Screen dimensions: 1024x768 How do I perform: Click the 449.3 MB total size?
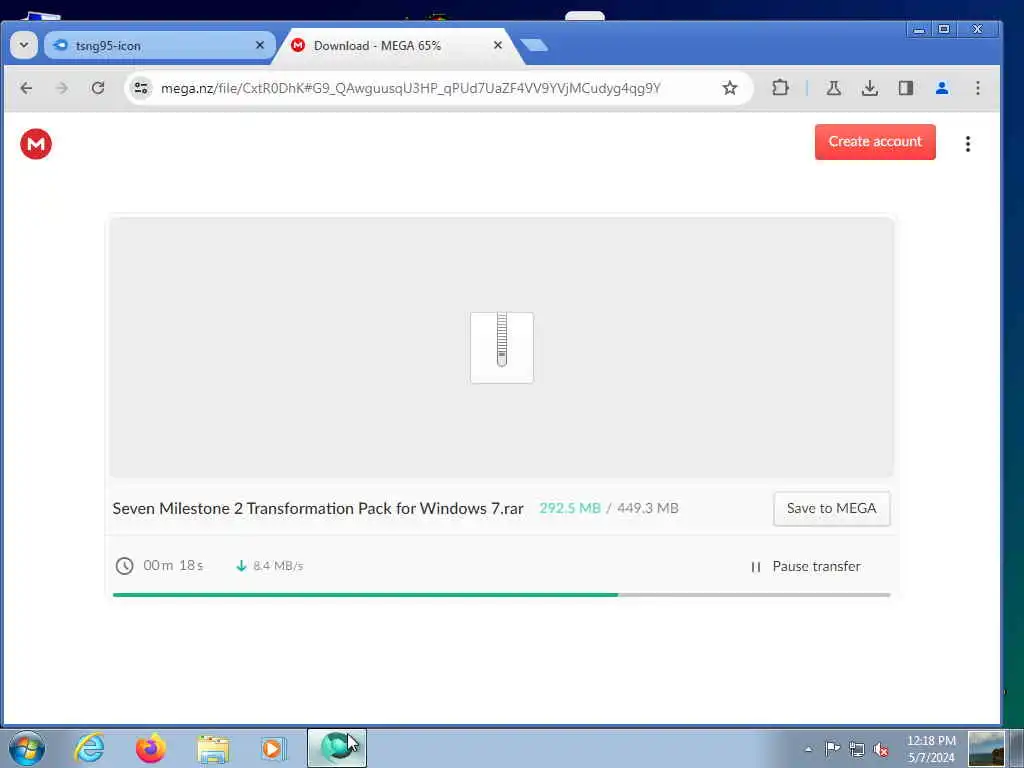pos(648,508)
